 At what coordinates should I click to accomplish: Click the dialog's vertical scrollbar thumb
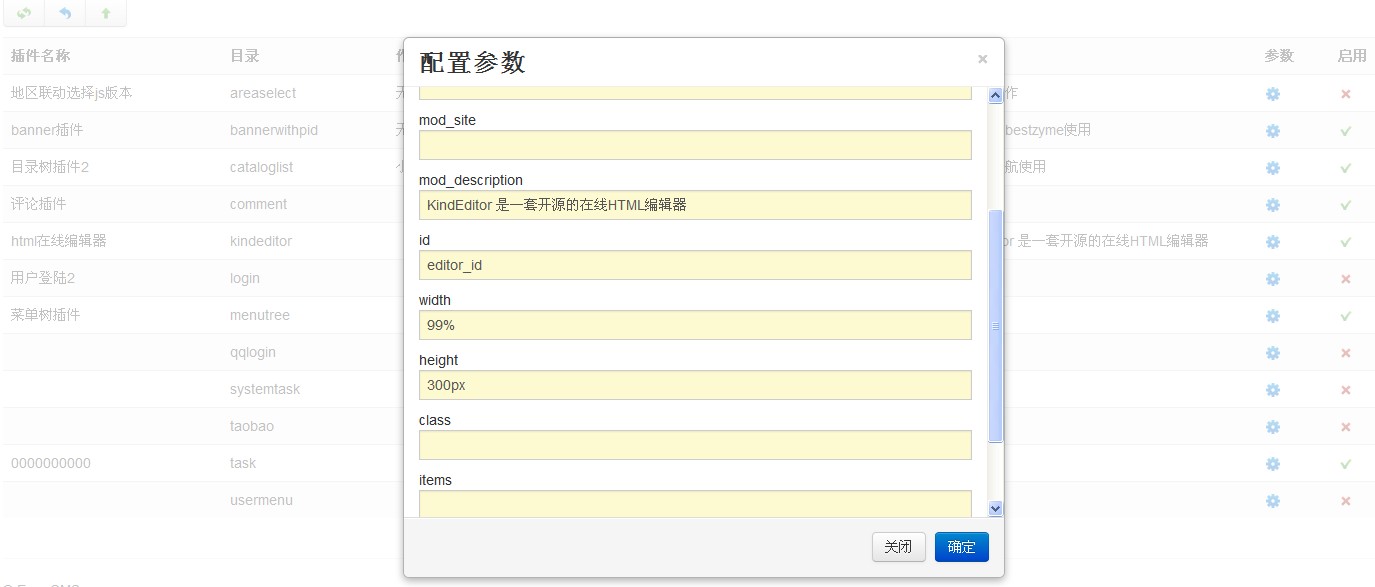point(995,325)
